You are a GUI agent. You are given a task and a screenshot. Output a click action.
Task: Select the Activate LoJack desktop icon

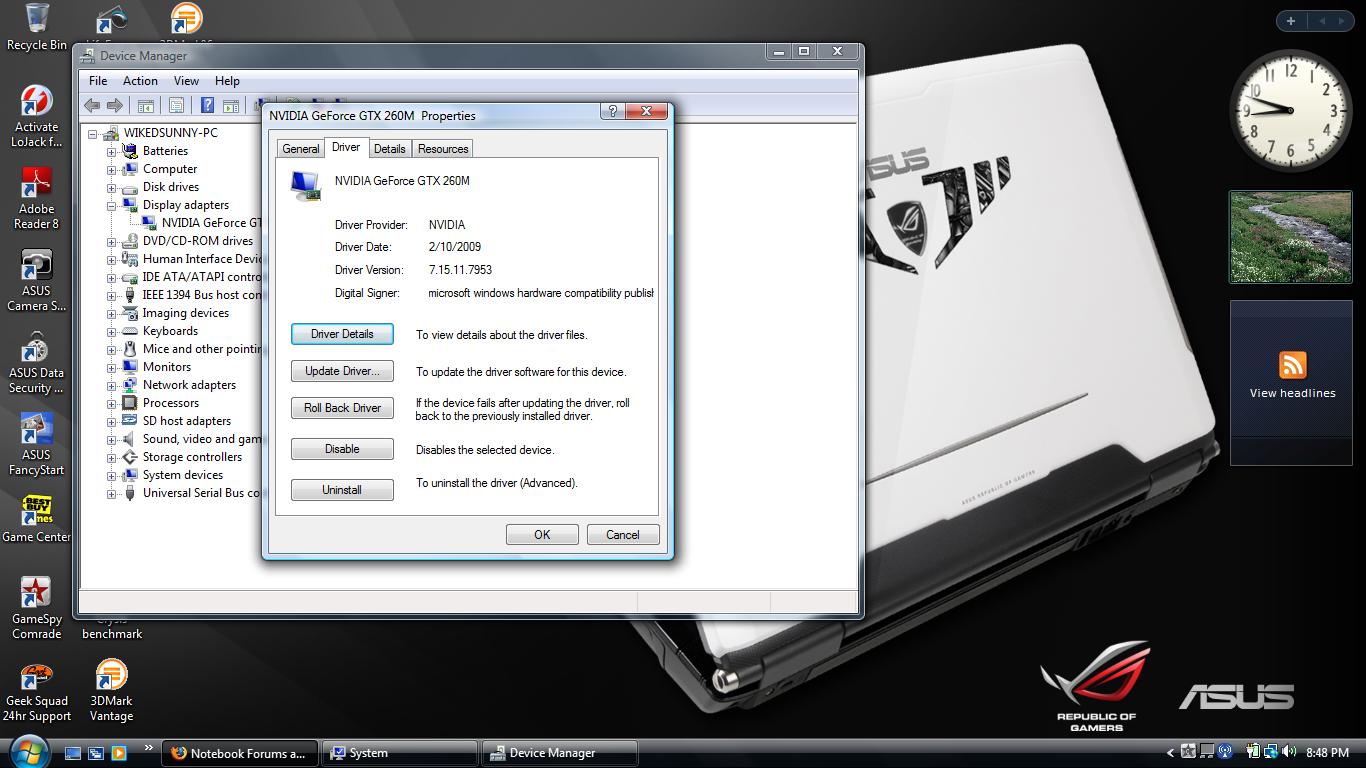37,117
